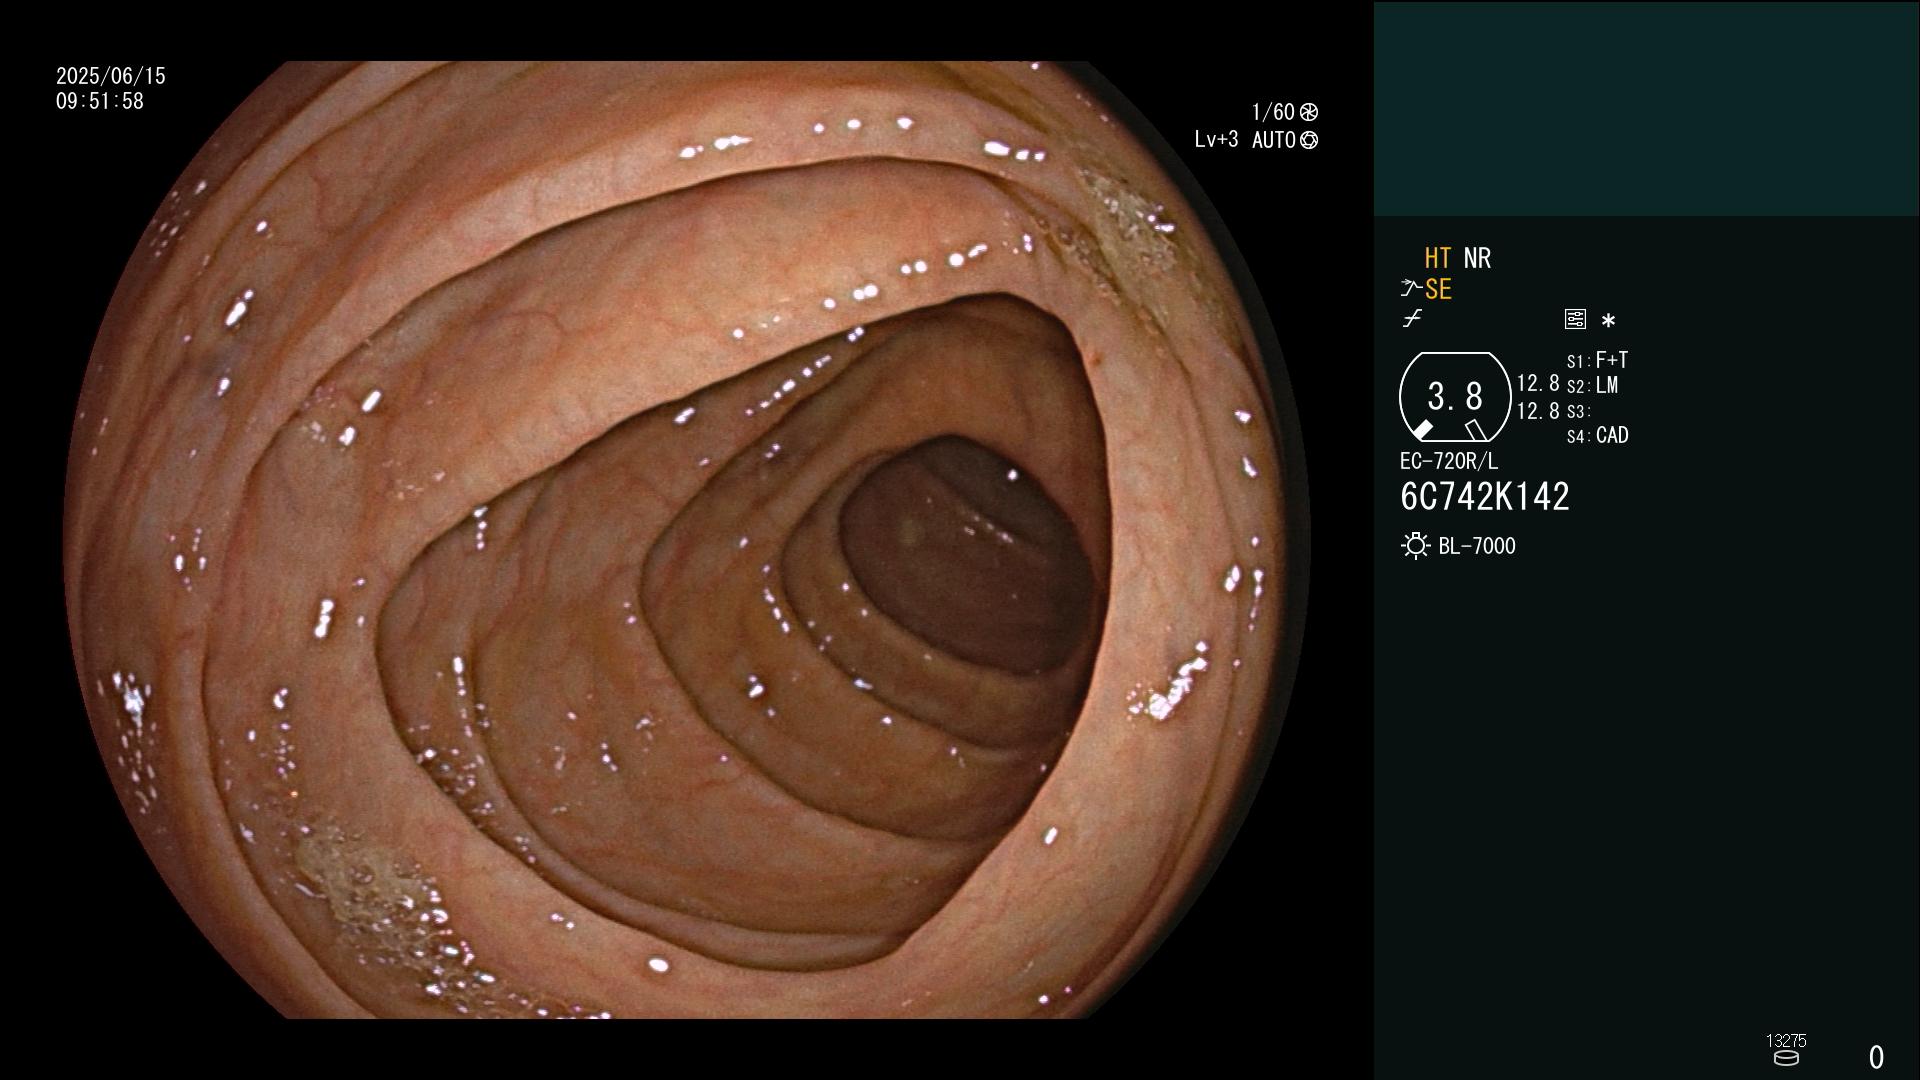Screen dimensions: 1920x1080
Task: Click the serial number 6C742K142
Action: (1485, 497)
